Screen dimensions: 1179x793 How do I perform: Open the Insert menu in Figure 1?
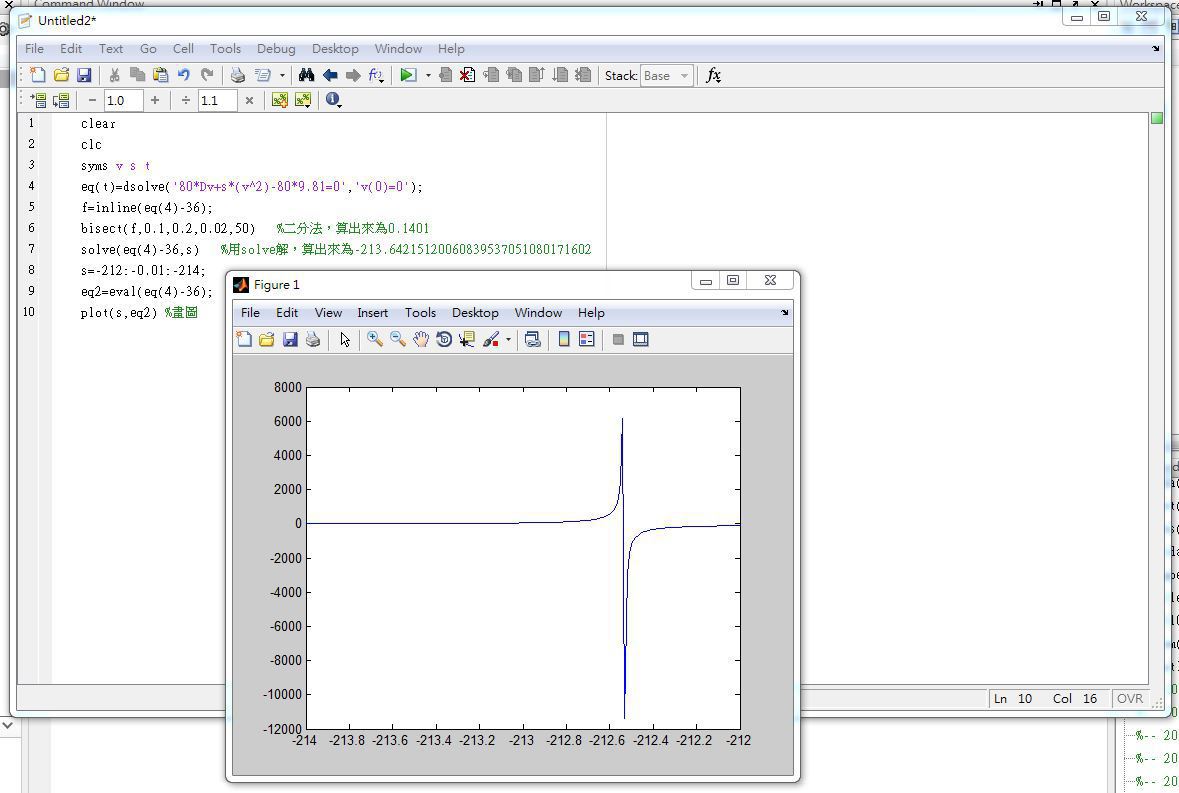point(372,313)
